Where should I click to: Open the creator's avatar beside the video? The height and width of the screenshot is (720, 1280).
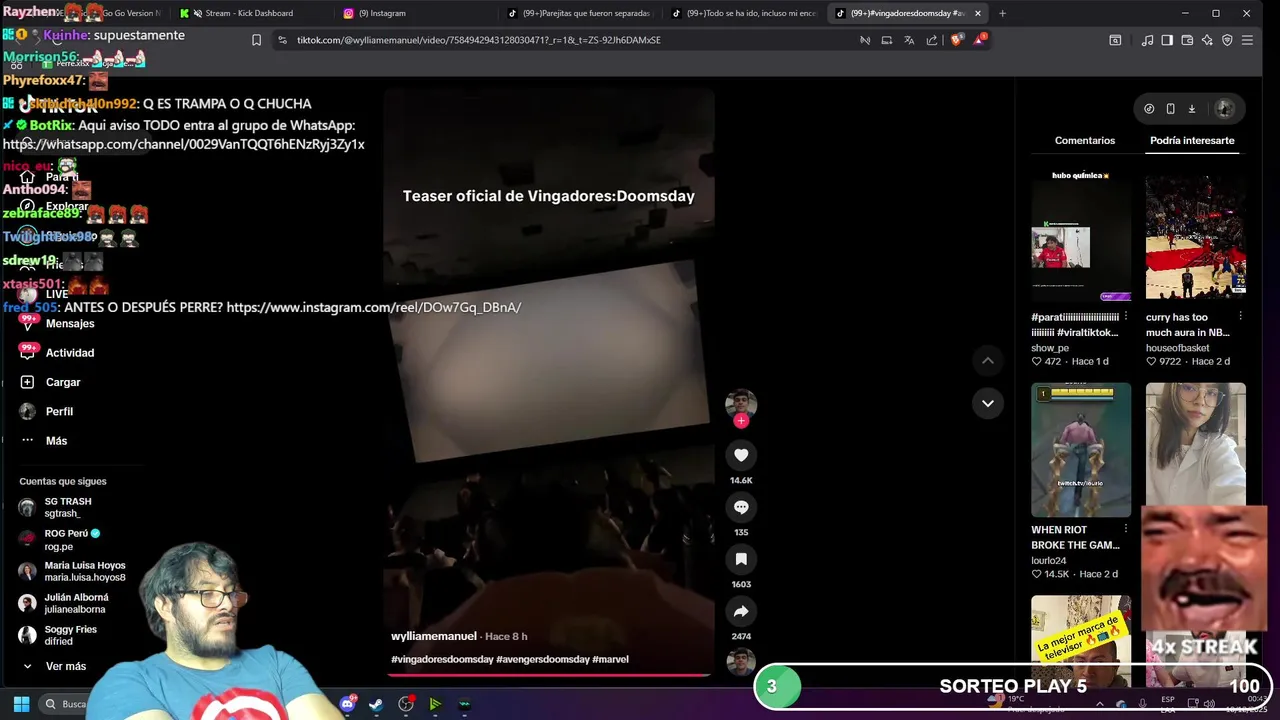(x=741, y=404)
